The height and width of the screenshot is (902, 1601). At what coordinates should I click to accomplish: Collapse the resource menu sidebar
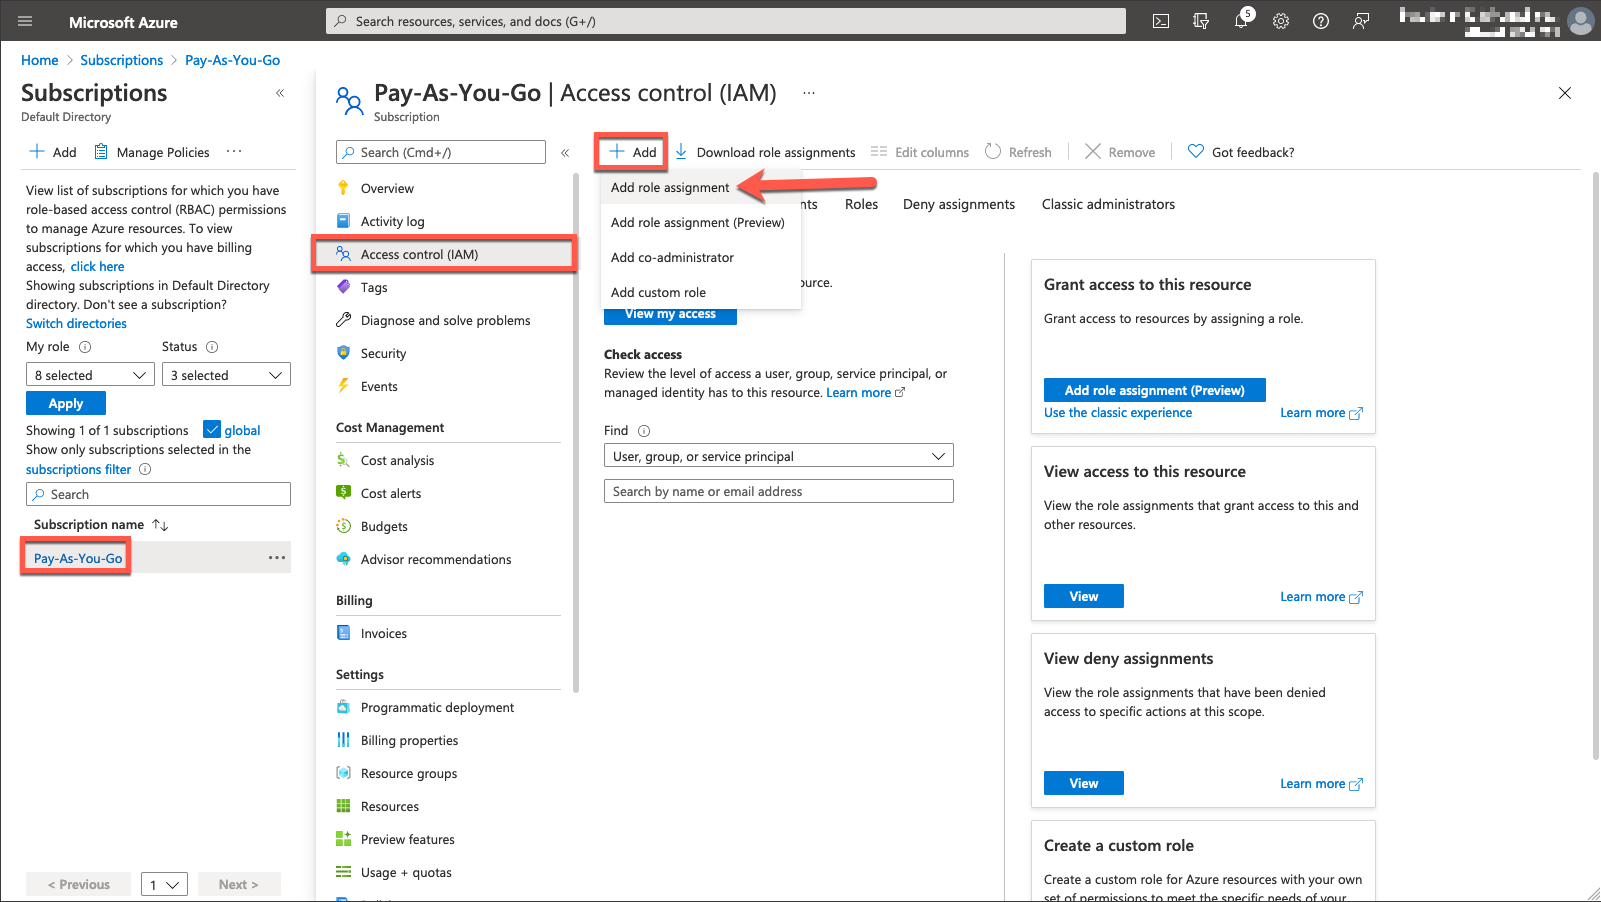565,153
